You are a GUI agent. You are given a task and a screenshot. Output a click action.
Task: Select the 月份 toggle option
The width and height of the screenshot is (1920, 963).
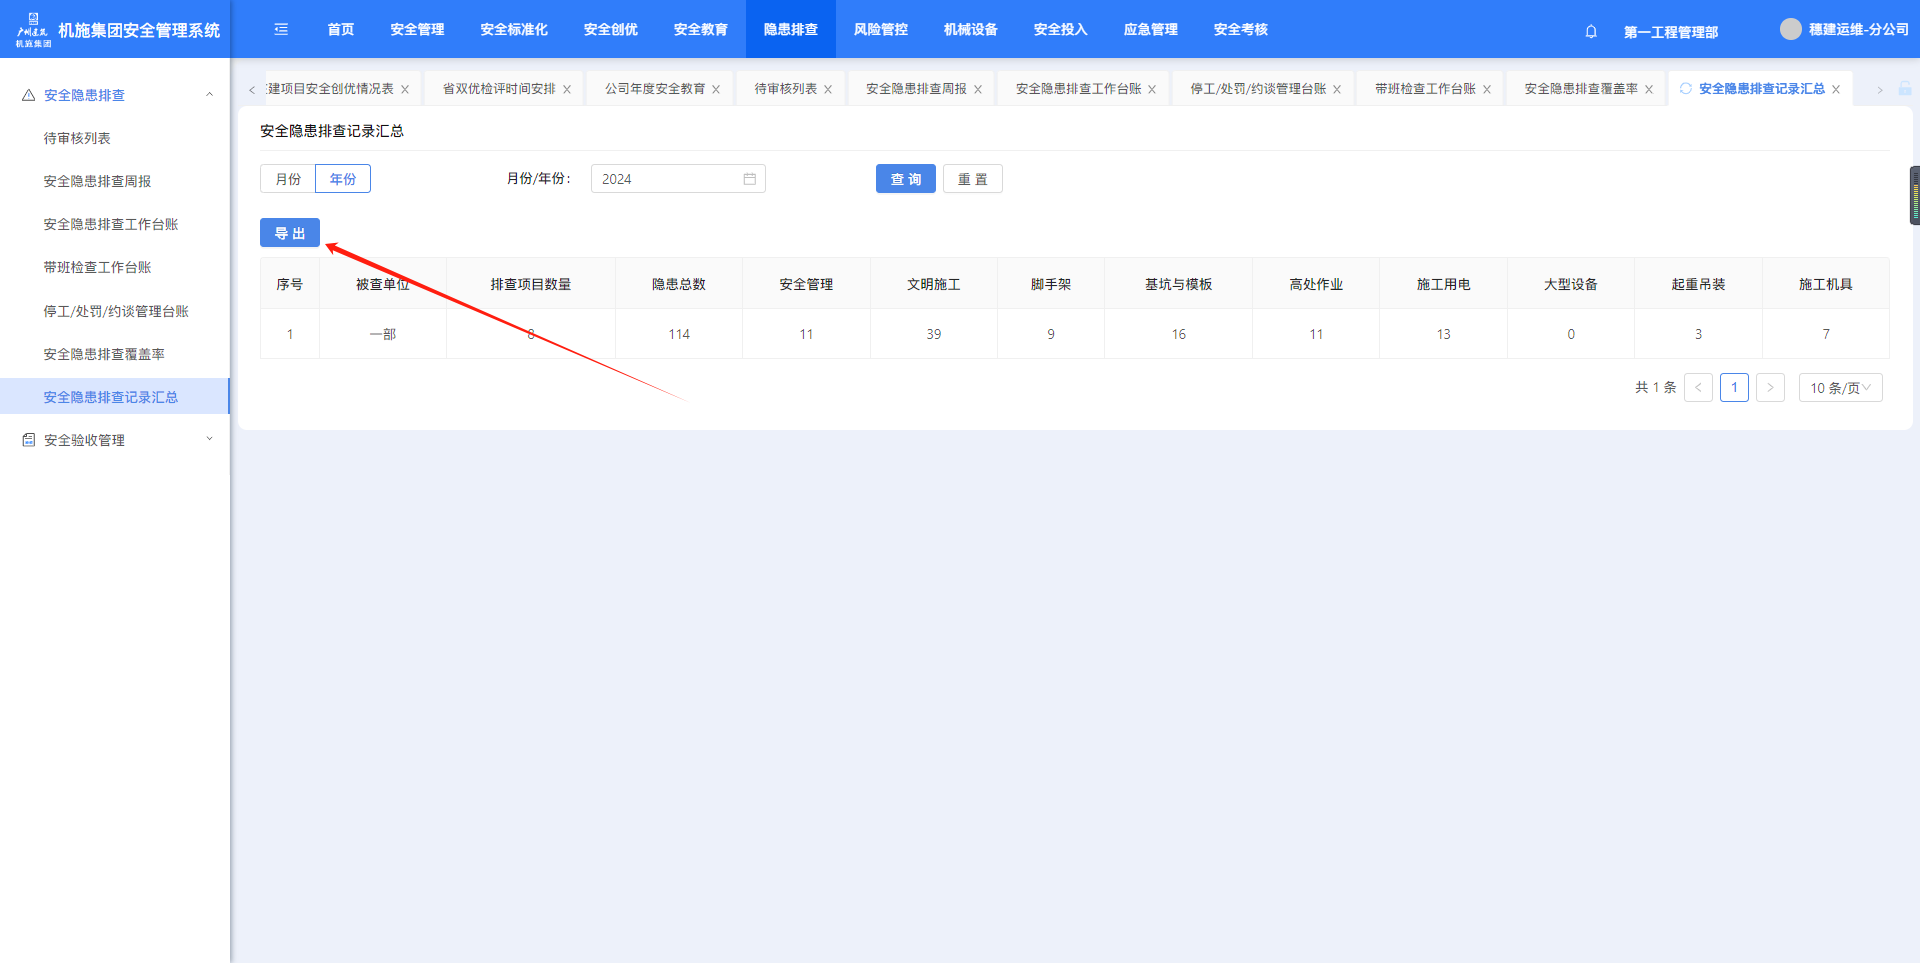pyautogui.click(x=288, y=179)
